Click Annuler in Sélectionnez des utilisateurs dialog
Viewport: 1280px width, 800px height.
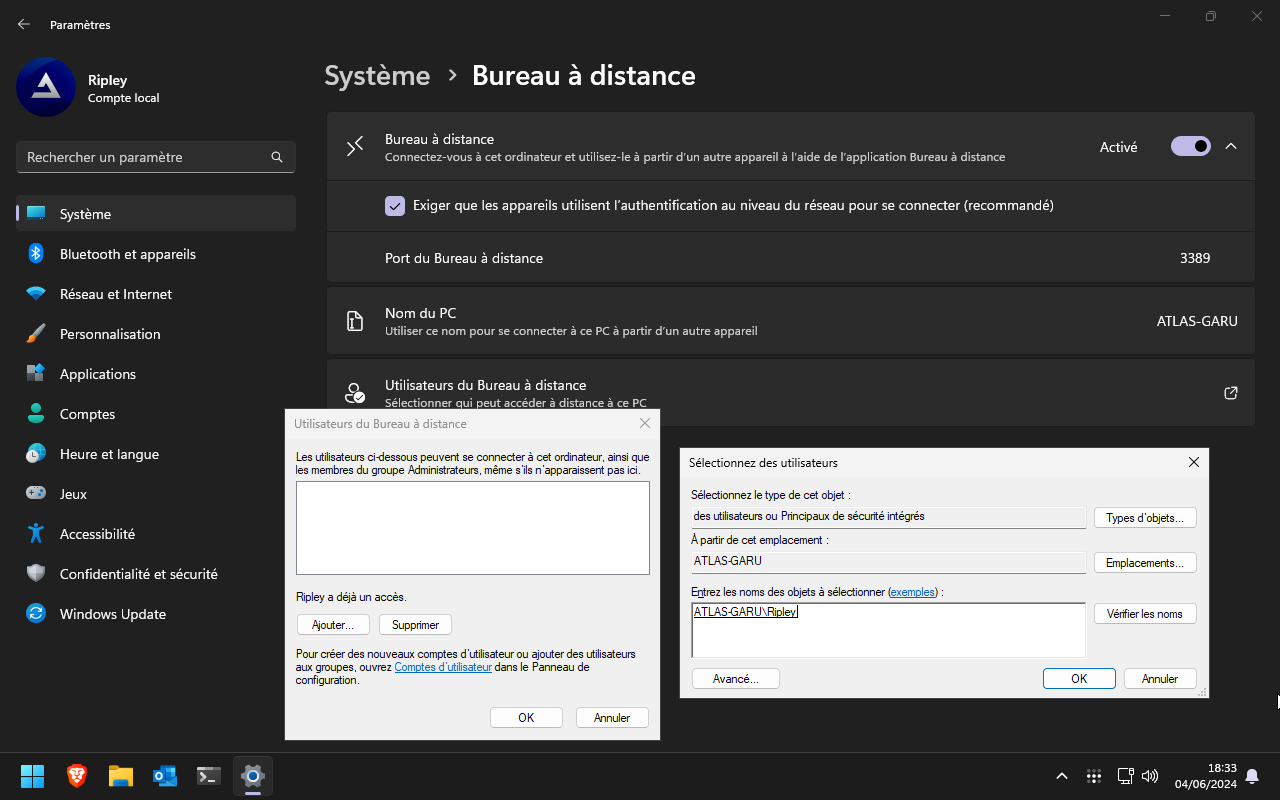[1160, 679]
